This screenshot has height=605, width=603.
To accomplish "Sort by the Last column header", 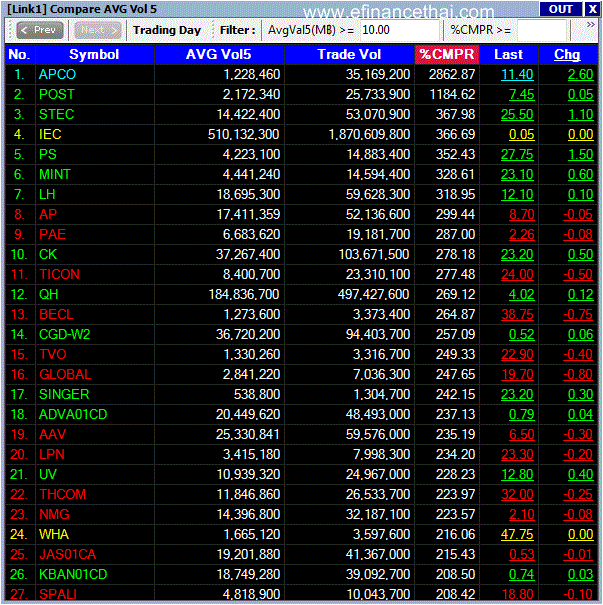I will 508,54.
